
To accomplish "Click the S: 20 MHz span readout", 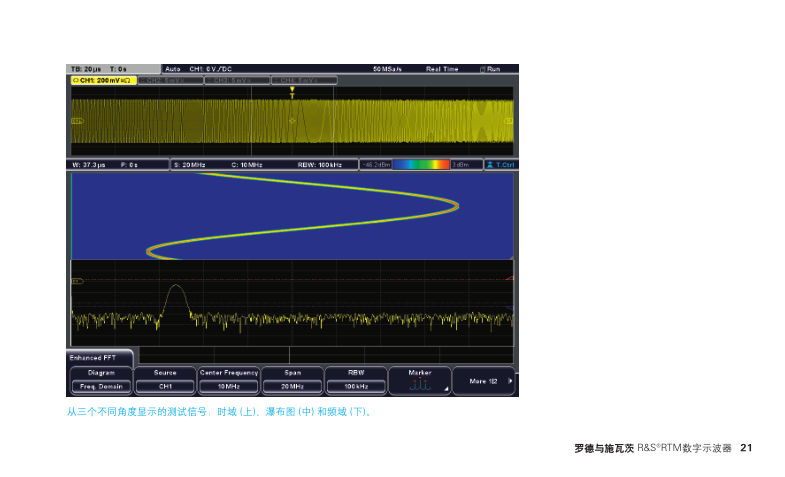I will click(x=189, y=165).
